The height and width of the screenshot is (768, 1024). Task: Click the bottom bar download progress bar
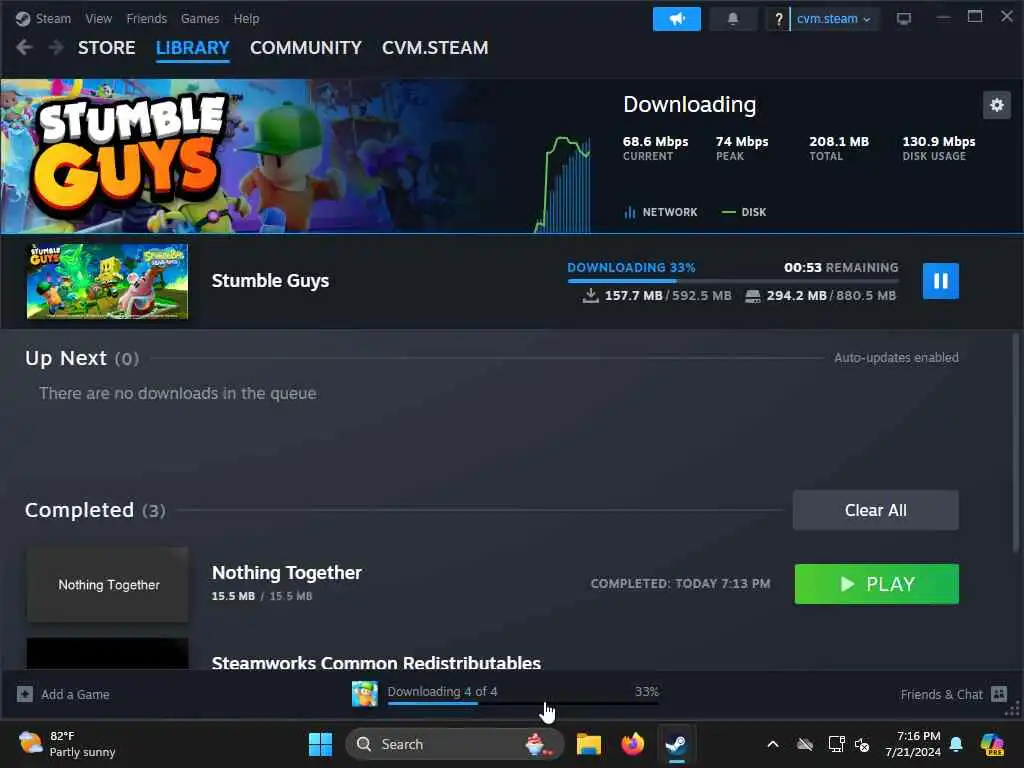(x=523, y=703)
